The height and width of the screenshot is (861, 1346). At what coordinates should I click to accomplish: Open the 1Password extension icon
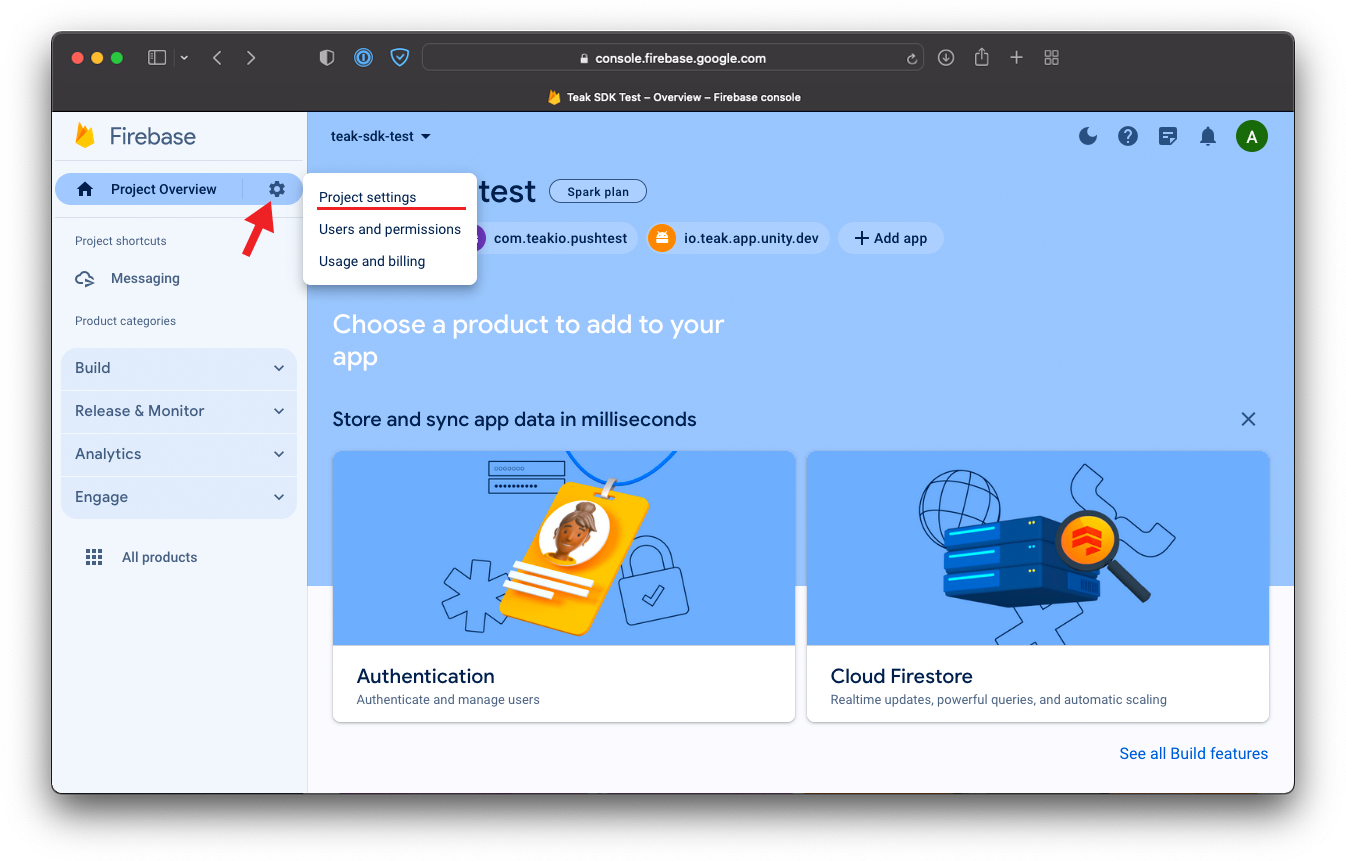point(363,58)
